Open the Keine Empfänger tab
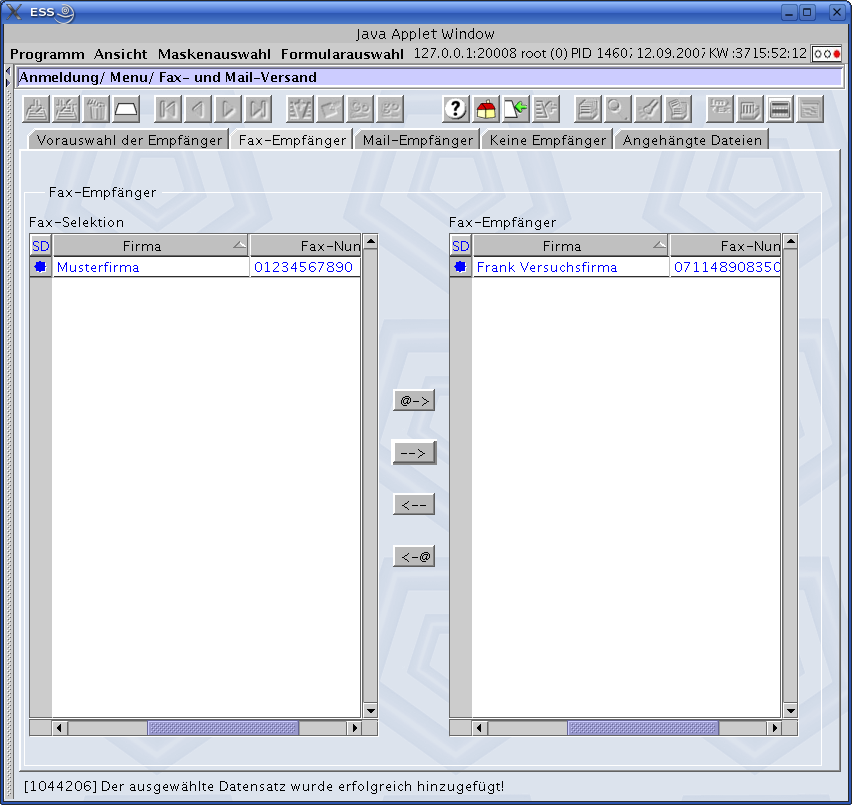Image resolution: width=852 pixels, height=805 pixels. coord(547,140)
